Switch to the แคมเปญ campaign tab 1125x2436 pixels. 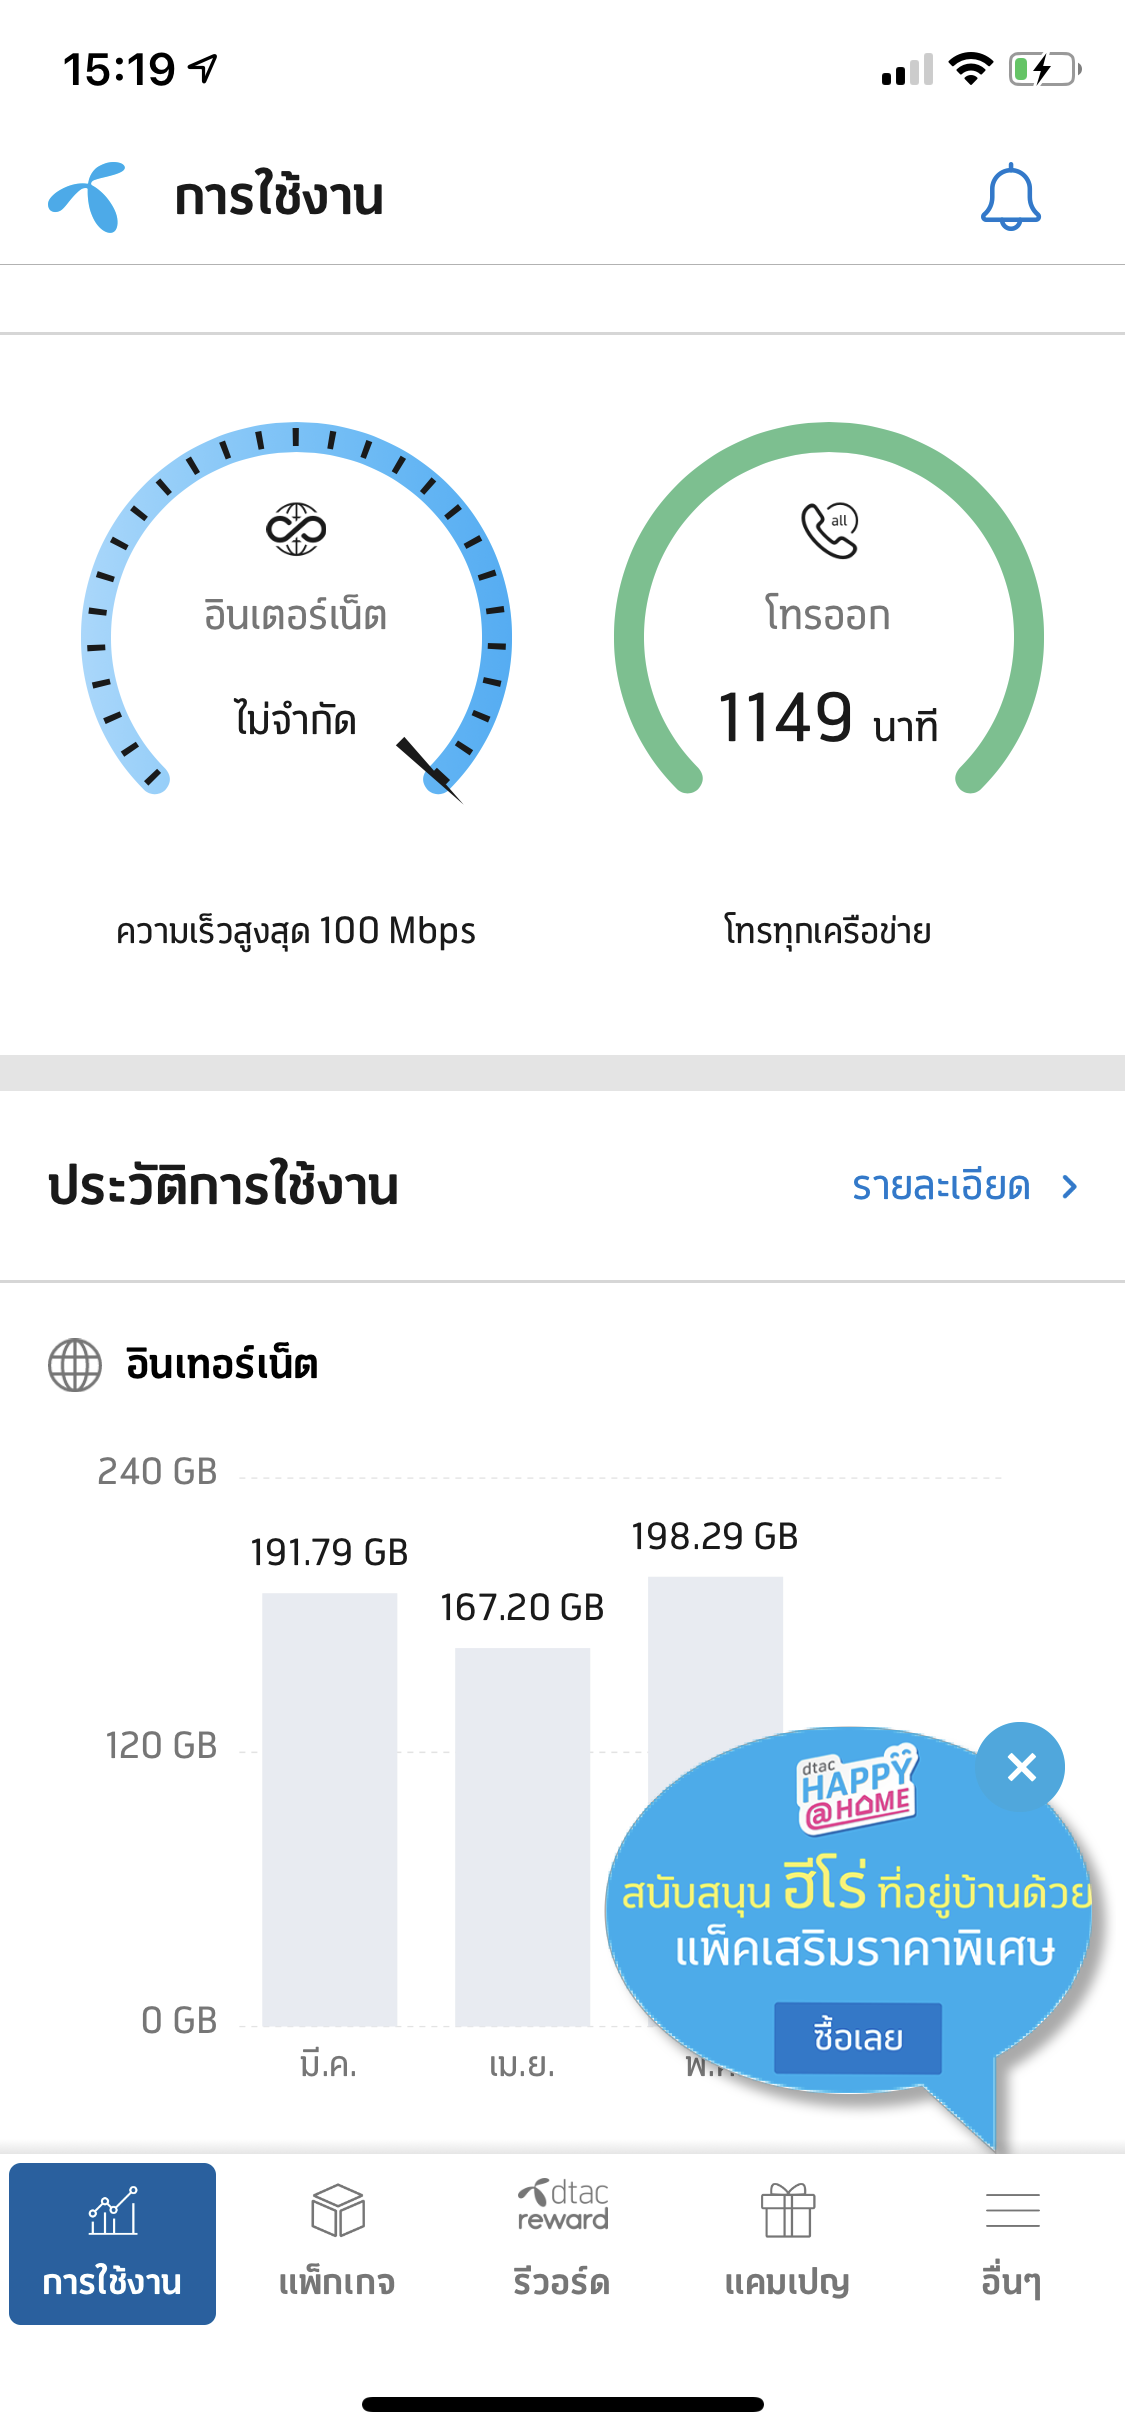click(x=787, y=2244)
